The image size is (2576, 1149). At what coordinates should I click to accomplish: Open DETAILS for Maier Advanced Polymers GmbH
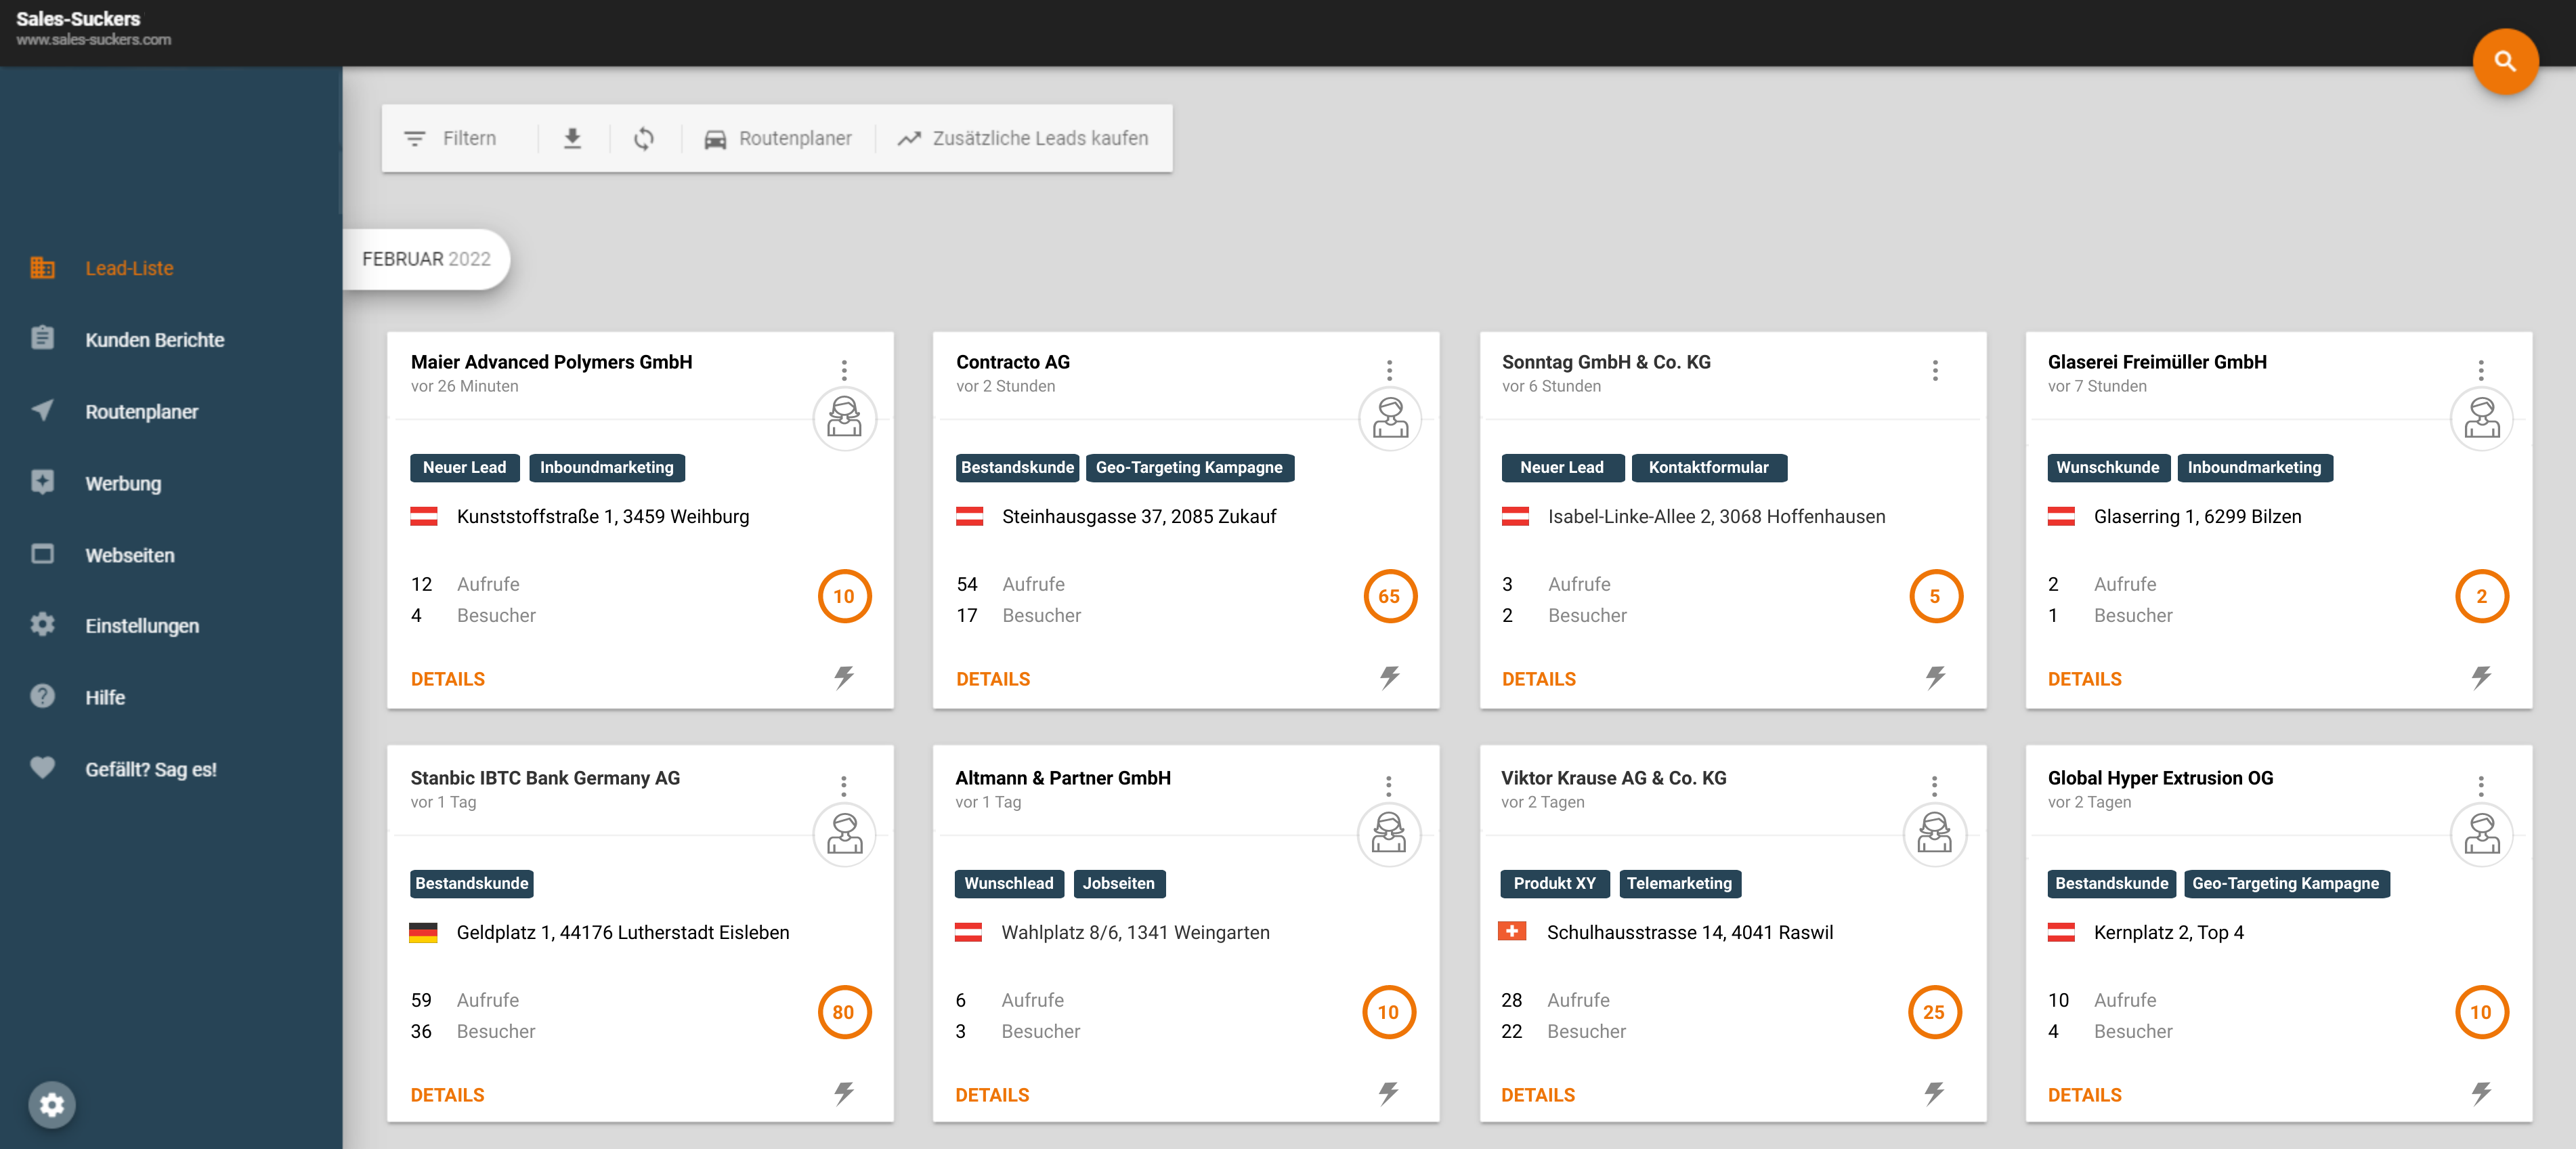(447, 679)
